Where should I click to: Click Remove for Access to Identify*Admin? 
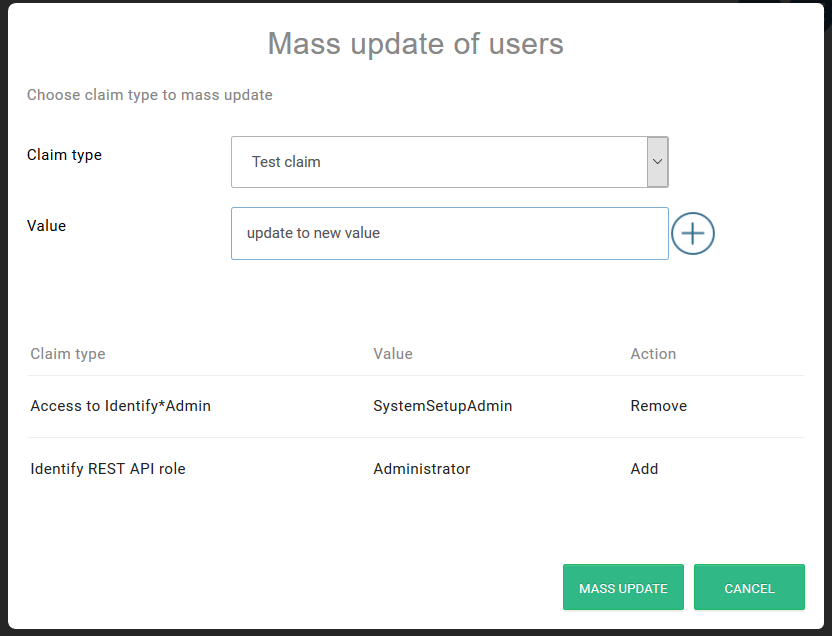point(658,406)
